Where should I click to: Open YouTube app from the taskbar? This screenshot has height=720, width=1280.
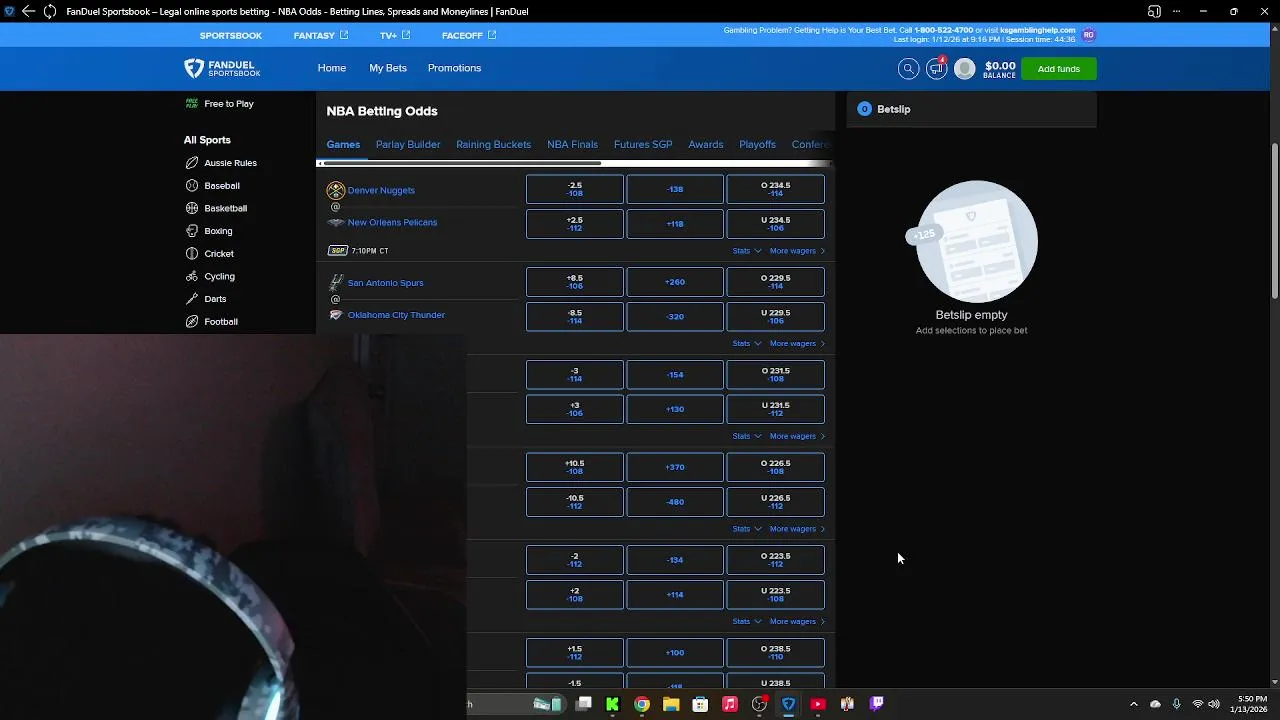818,704
